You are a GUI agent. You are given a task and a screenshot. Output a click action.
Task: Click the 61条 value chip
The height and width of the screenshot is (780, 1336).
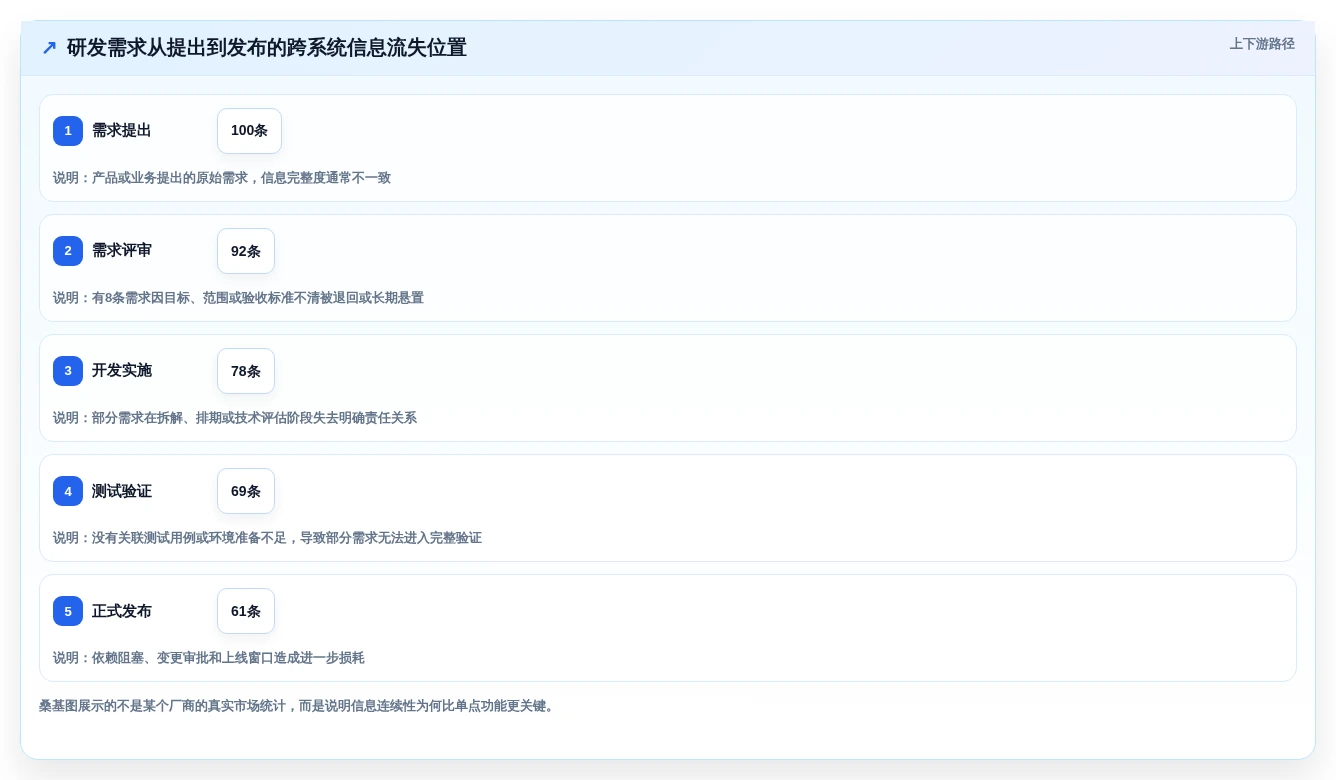246,611
